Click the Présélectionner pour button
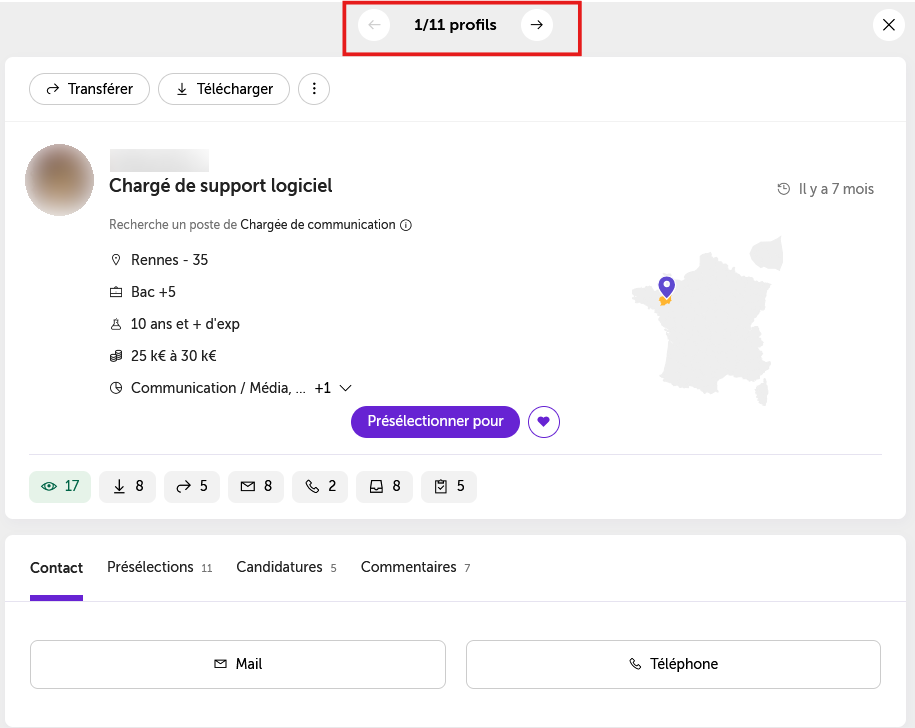 (435, 422)
